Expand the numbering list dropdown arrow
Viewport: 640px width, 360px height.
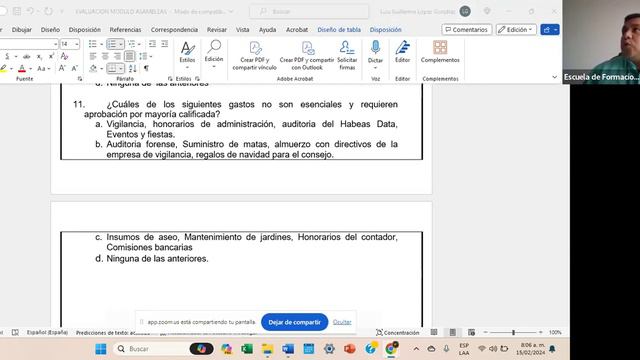click(x=121, y=44)
